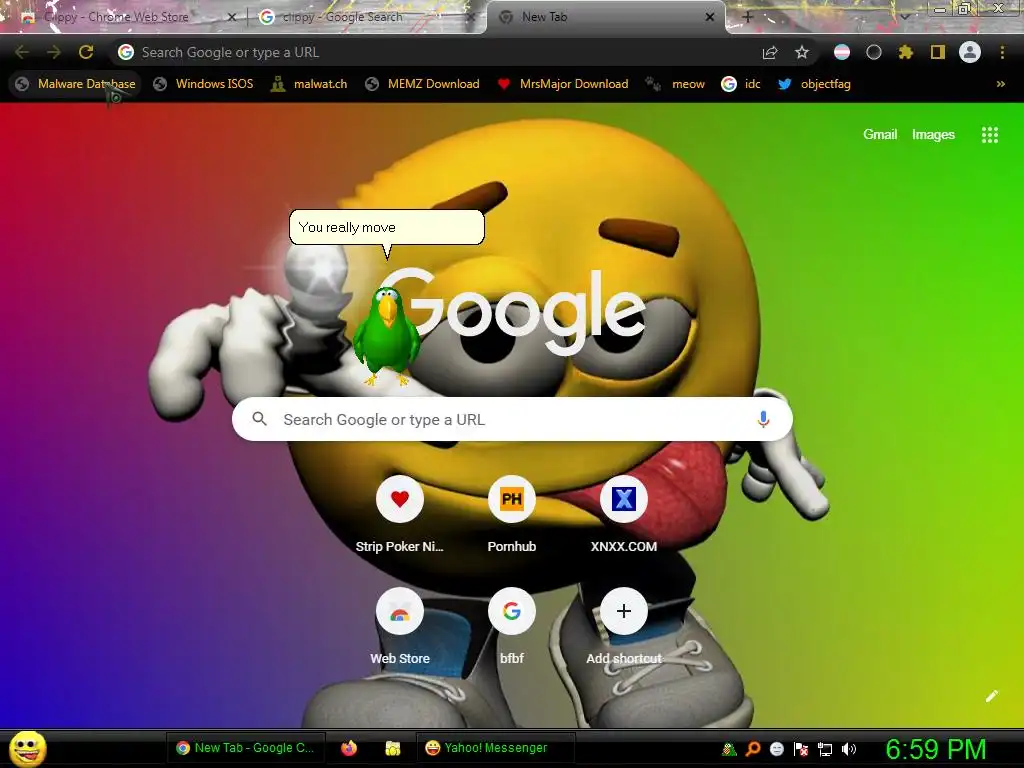1024x768 pixels.
Task: Go back using the back arrow
Action: pyautogui.click(x=22, y=52)
